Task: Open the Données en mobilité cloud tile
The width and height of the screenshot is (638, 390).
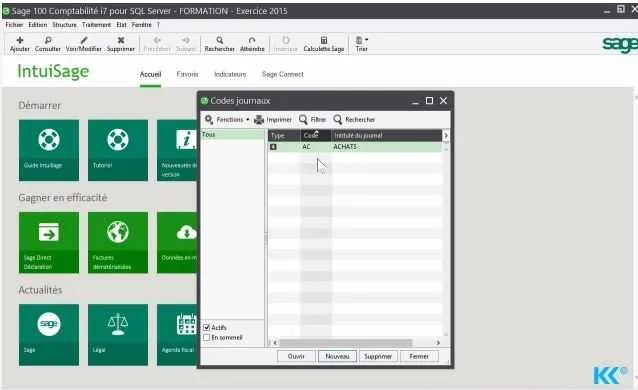Action: [x=177, y=242]
